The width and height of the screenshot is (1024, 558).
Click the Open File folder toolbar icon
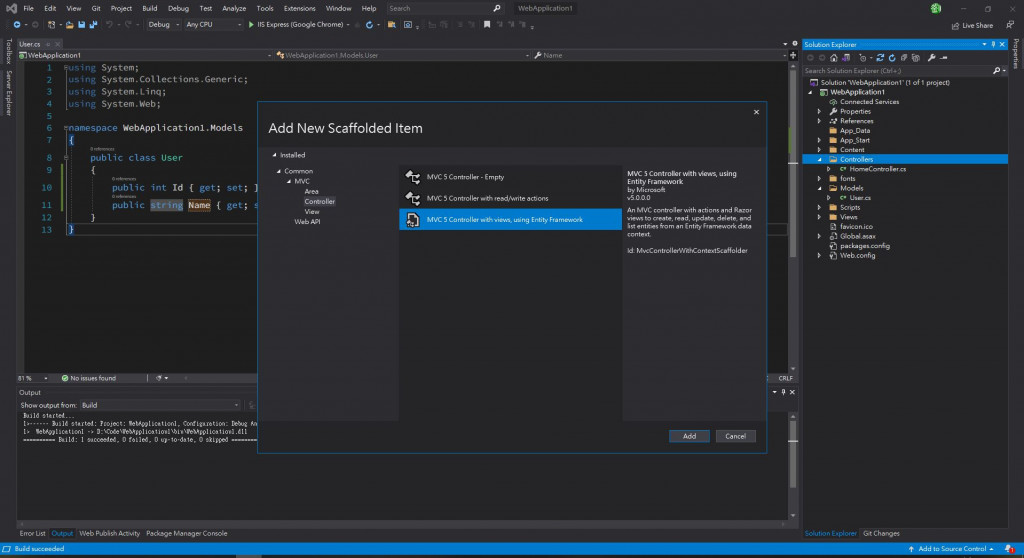(x=69, y=25)
